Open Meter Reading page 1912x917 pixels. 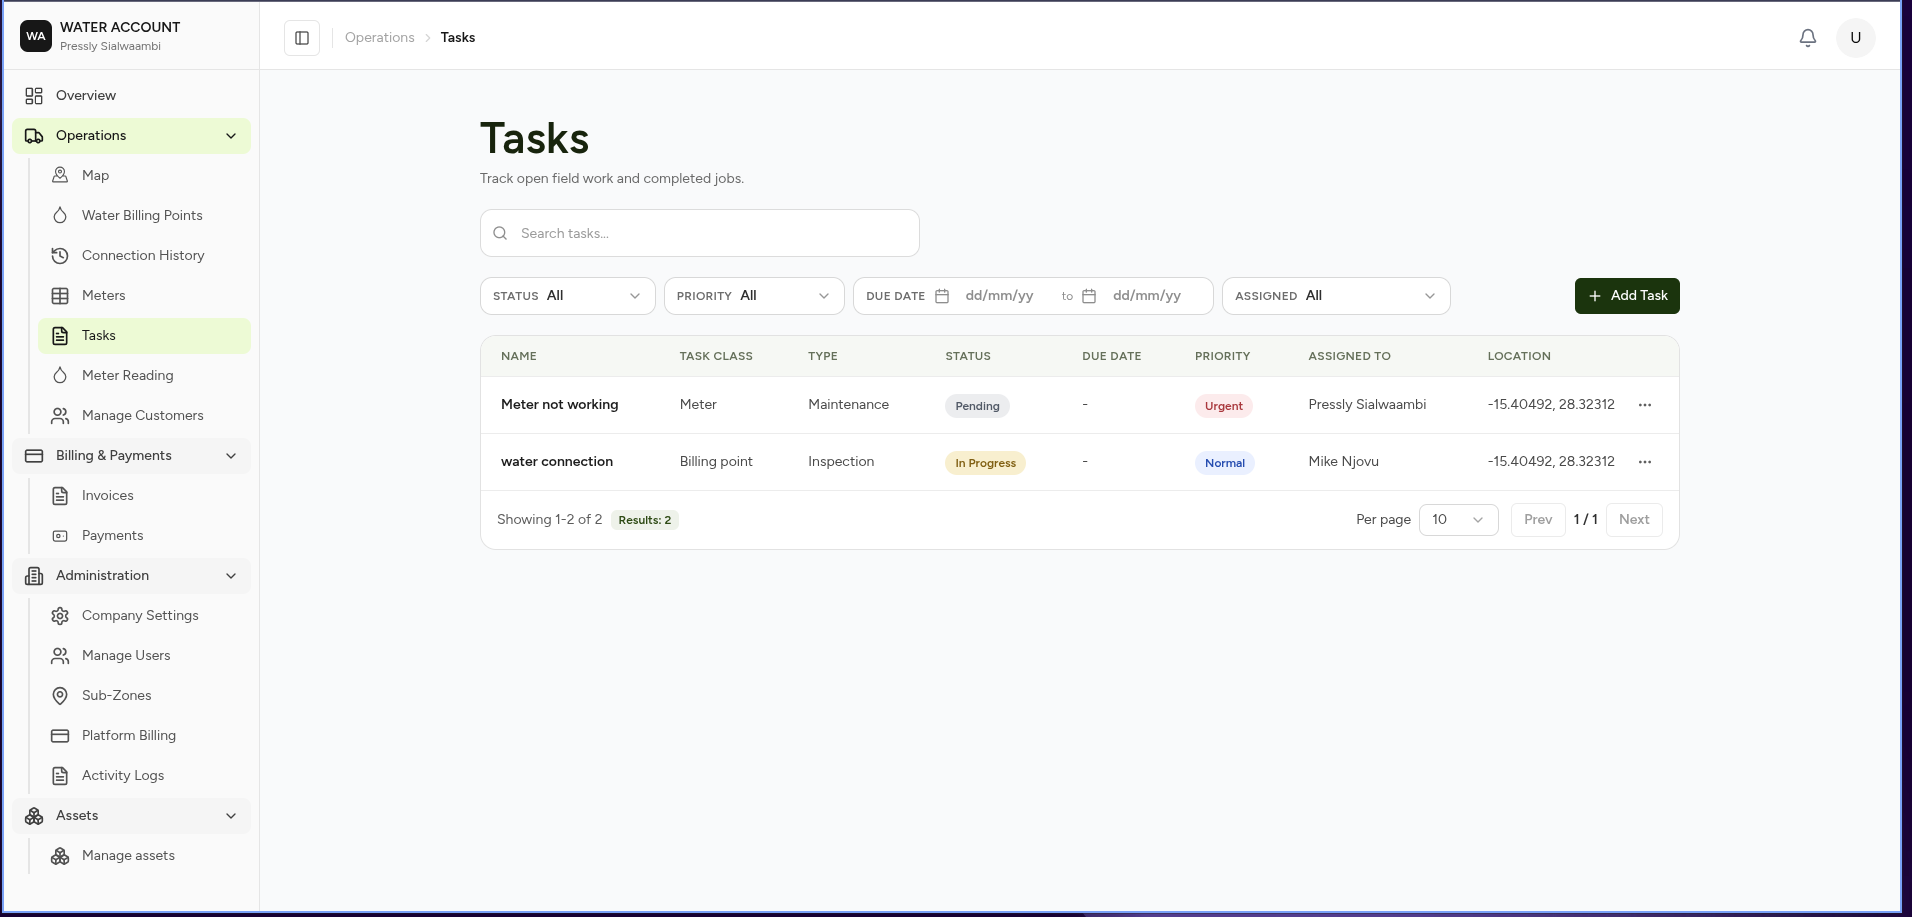(144, 376)
